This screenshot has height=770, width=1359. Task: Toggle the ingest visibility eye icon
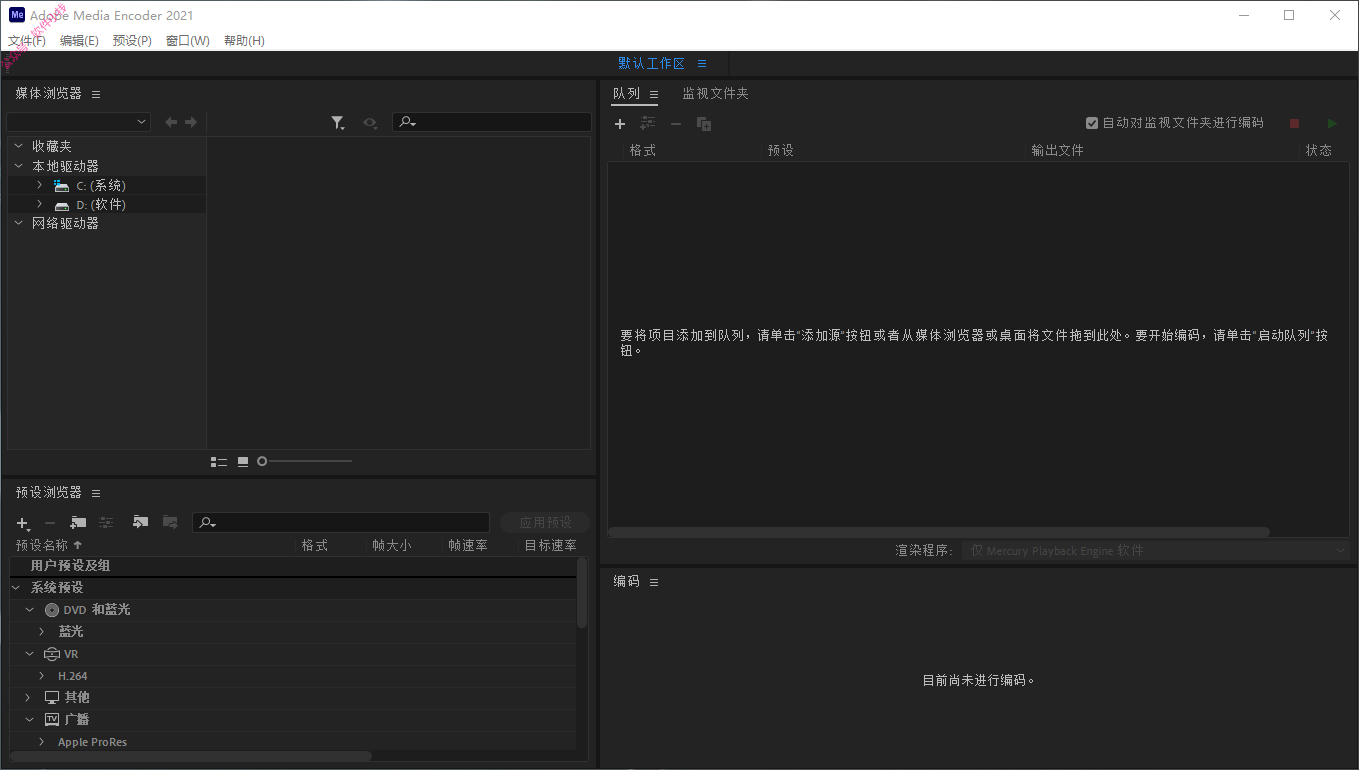(x=370, y=123)
